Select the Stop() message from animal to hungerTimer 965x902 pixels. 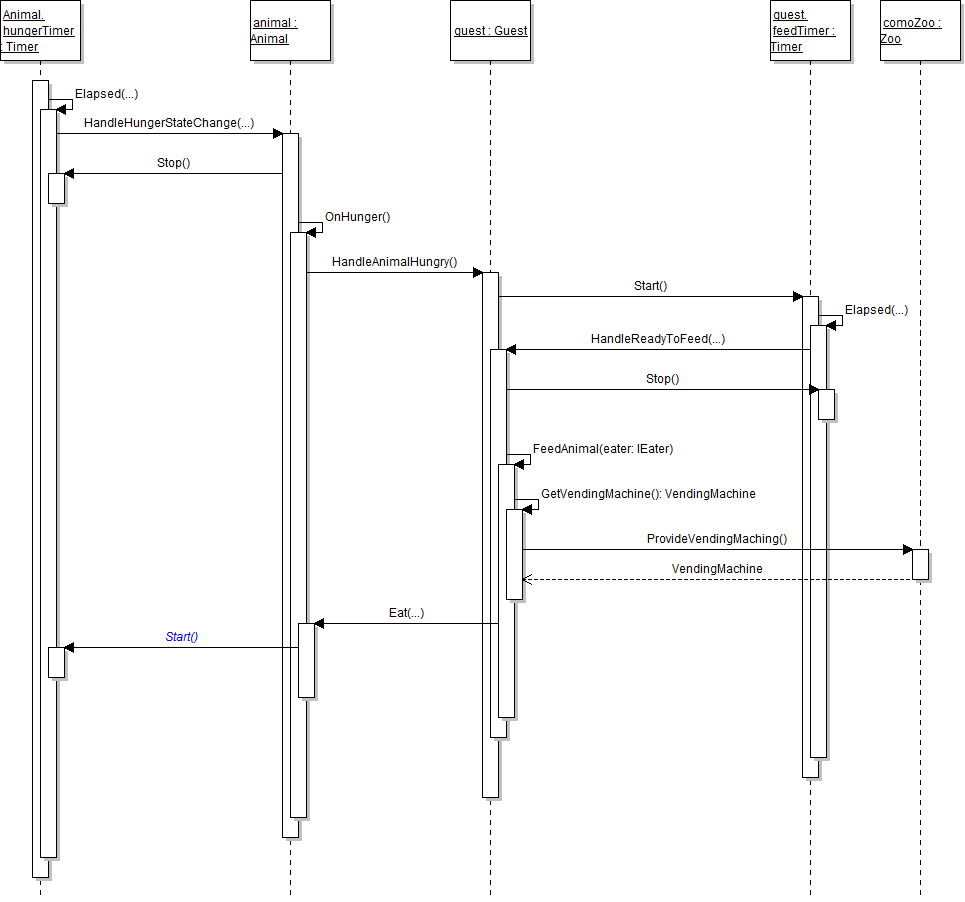[173, 163]
